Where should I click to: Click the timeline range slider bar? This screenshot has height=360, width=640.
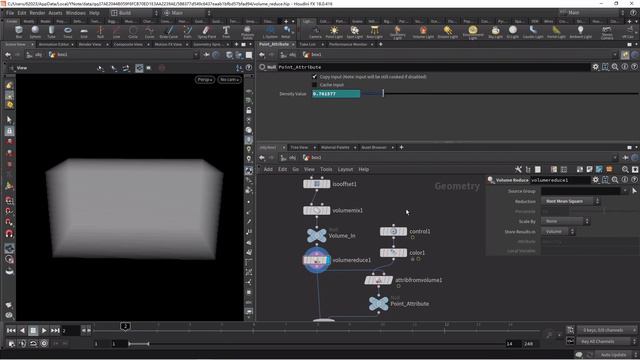coord(138,344)
